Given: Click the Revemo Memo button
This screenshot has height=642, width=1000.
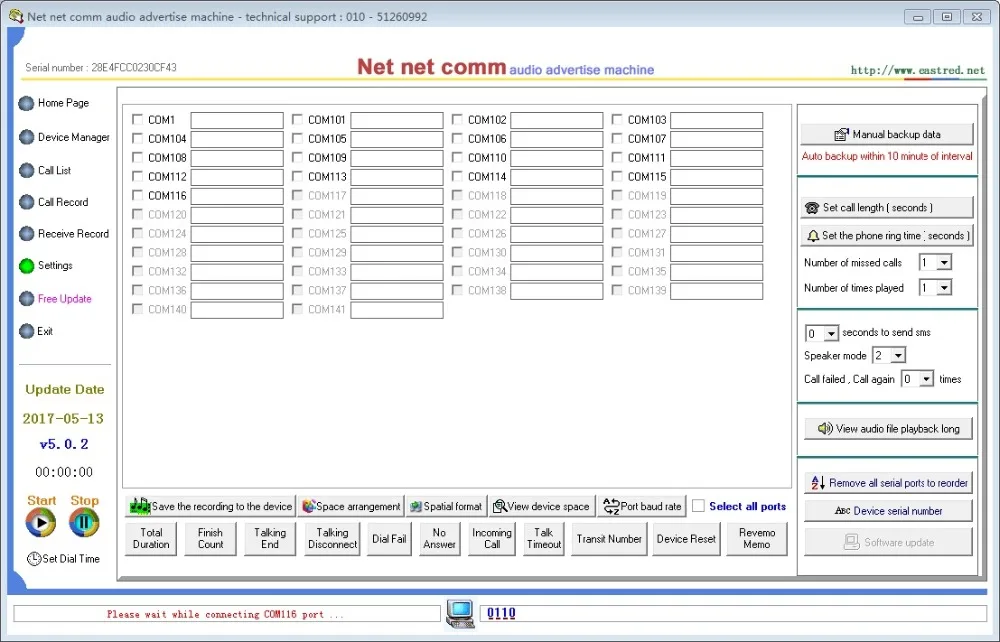Looking at the screenshot, I should pos(756,539).
